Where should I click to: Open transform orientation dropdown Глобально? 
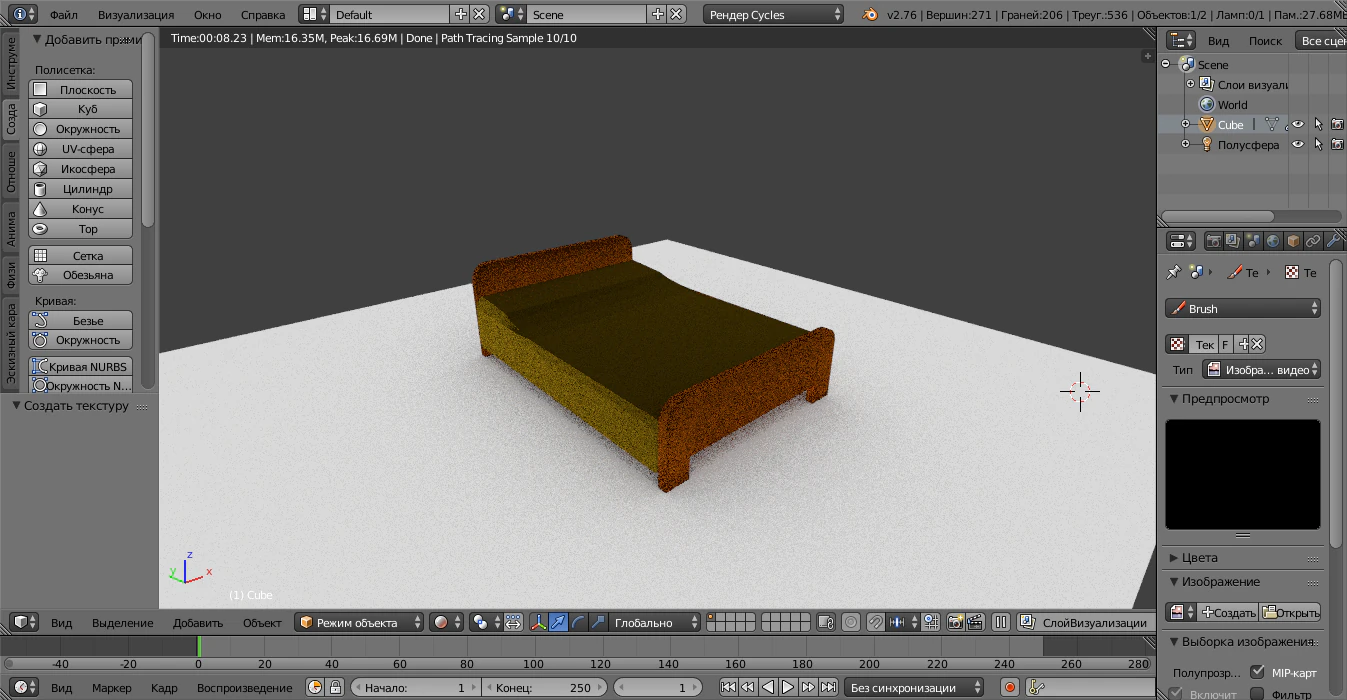click(655, 622)
